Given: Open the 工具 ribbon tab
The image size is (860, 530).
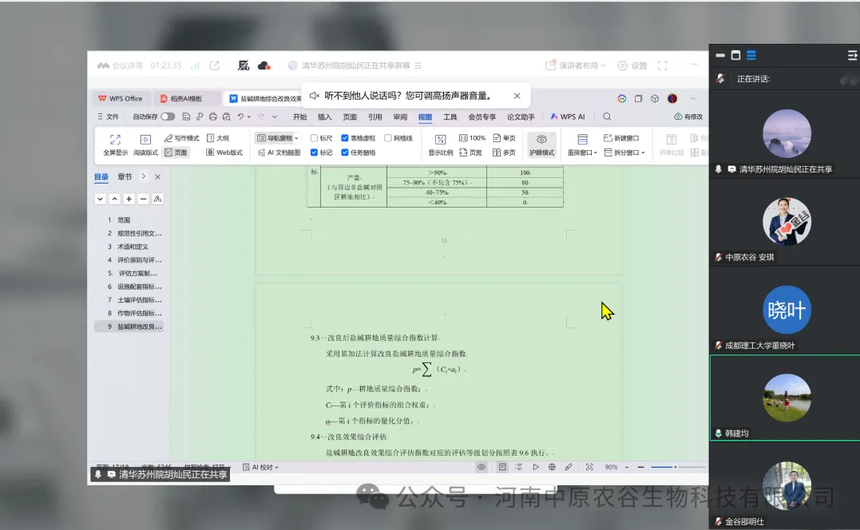Looking at the screenshot, I should 450,117.
